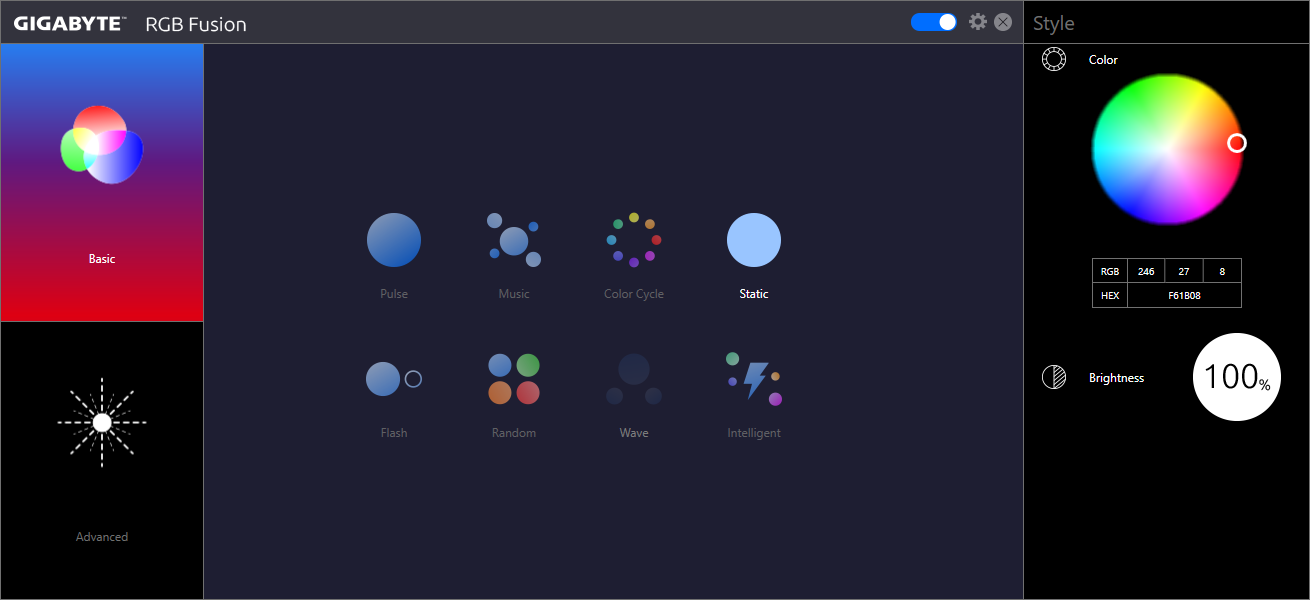Switch to the Advanced mode tab
The image size is (1310, 600).
point(102,460)
